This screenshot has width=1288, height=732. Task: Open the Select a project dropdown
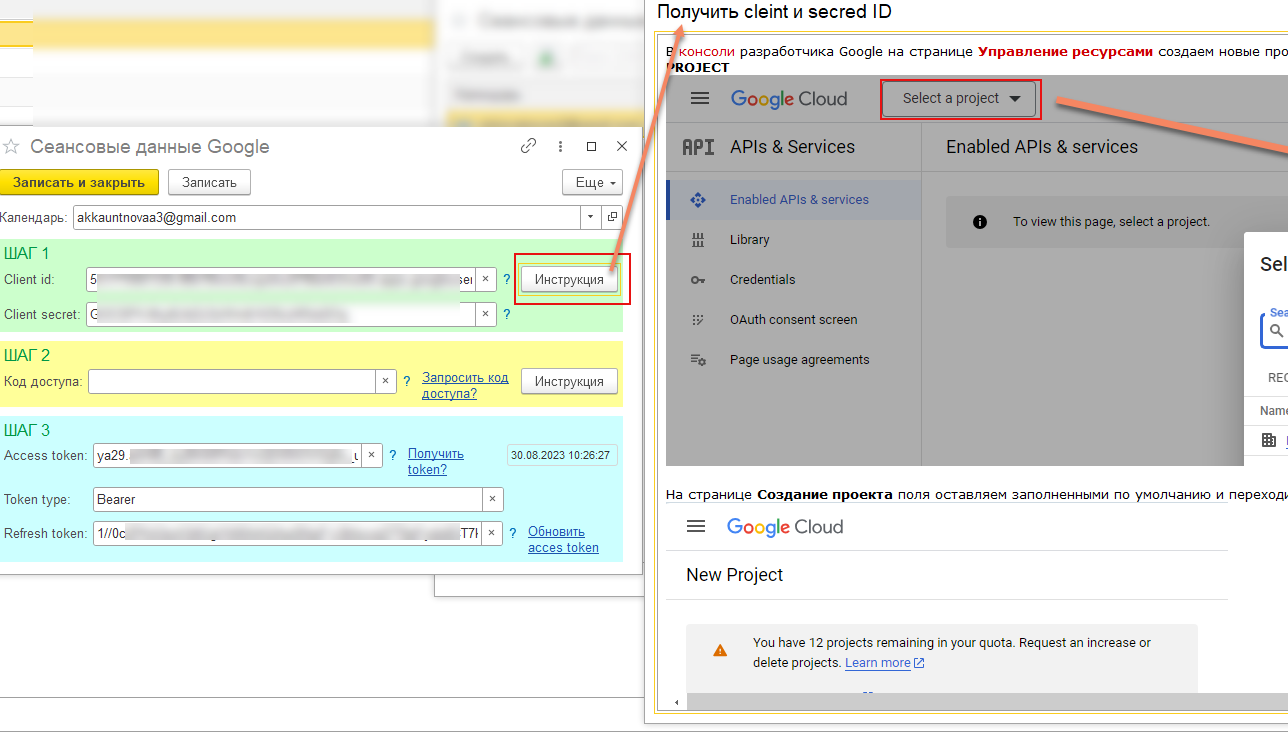(961, 99)
